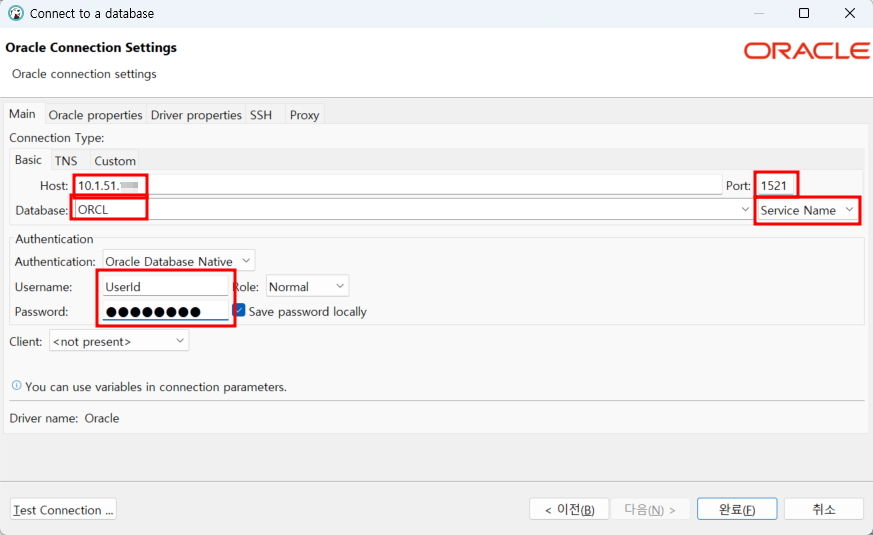Close the Connect to a database dialog
The width and height of the screenshot is (873, 535).
click(850, 13)
